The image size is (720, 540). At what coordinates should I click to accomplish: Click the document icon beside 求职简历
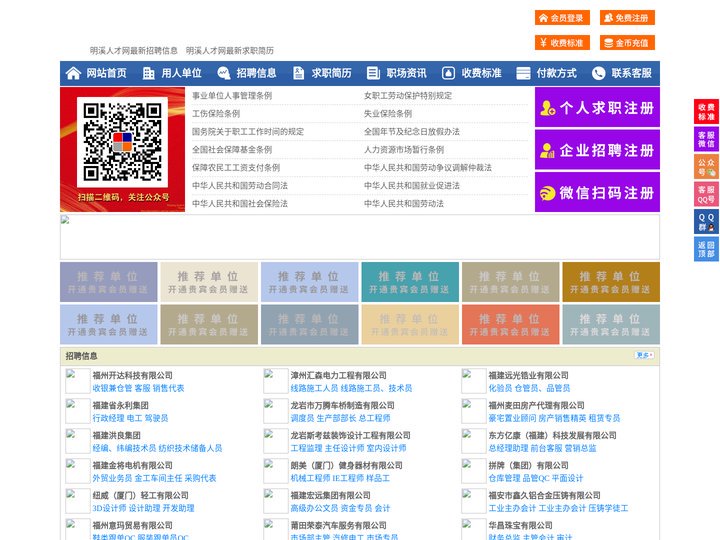tap(298, 73)
